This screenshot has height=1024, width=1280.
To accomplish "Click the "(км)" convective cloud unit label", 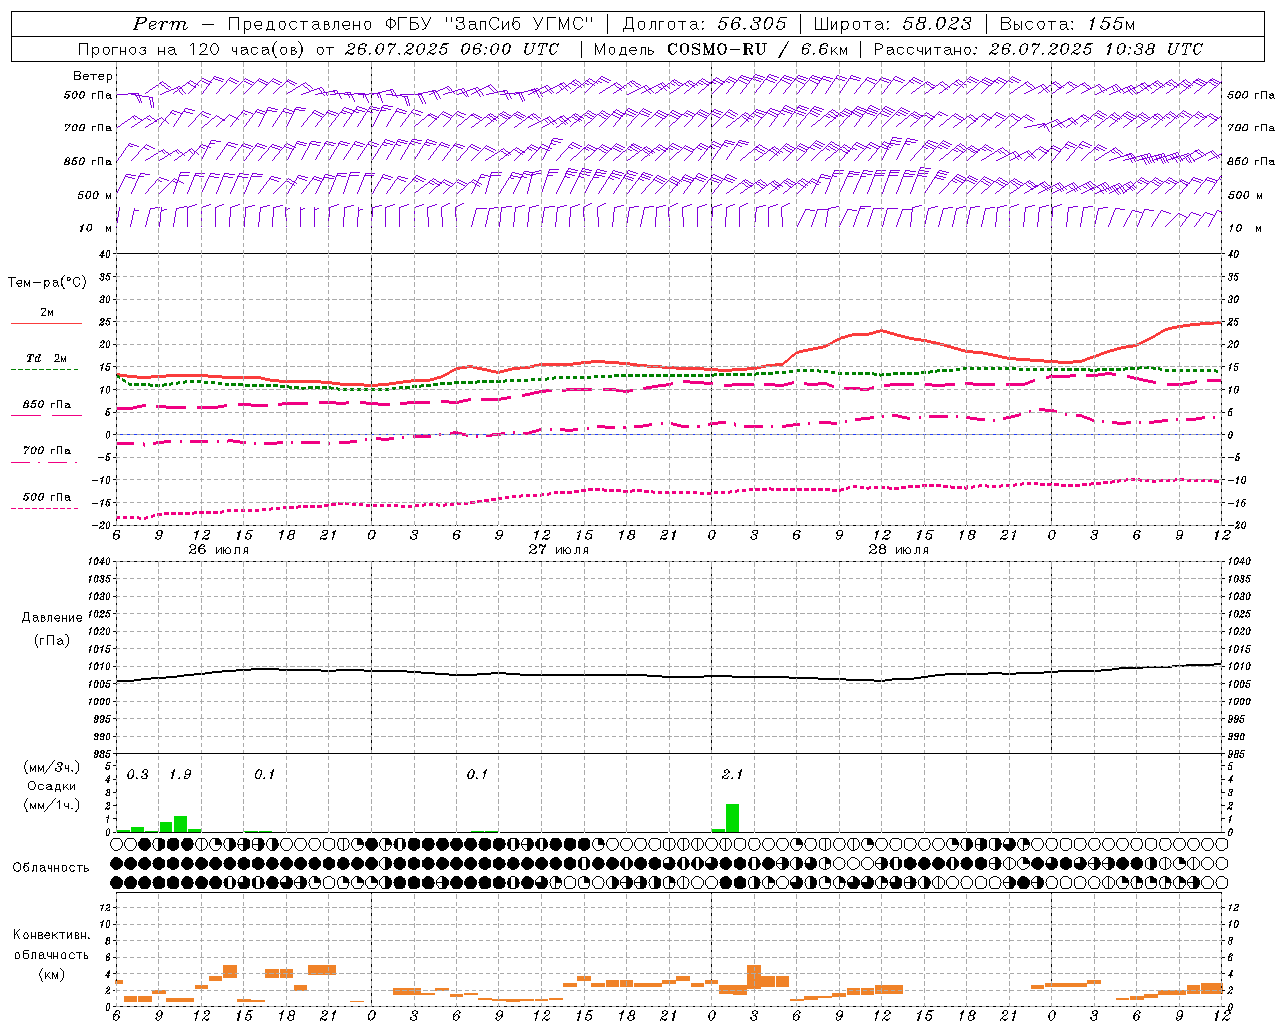I will coord(51,974).
